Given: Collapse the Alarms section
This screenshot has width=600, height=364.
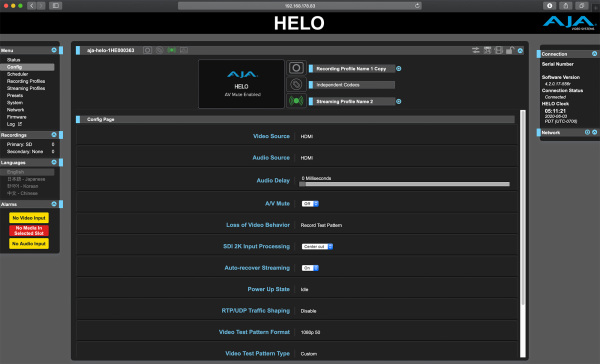Looking at the screenshot, I should [54, 204].
